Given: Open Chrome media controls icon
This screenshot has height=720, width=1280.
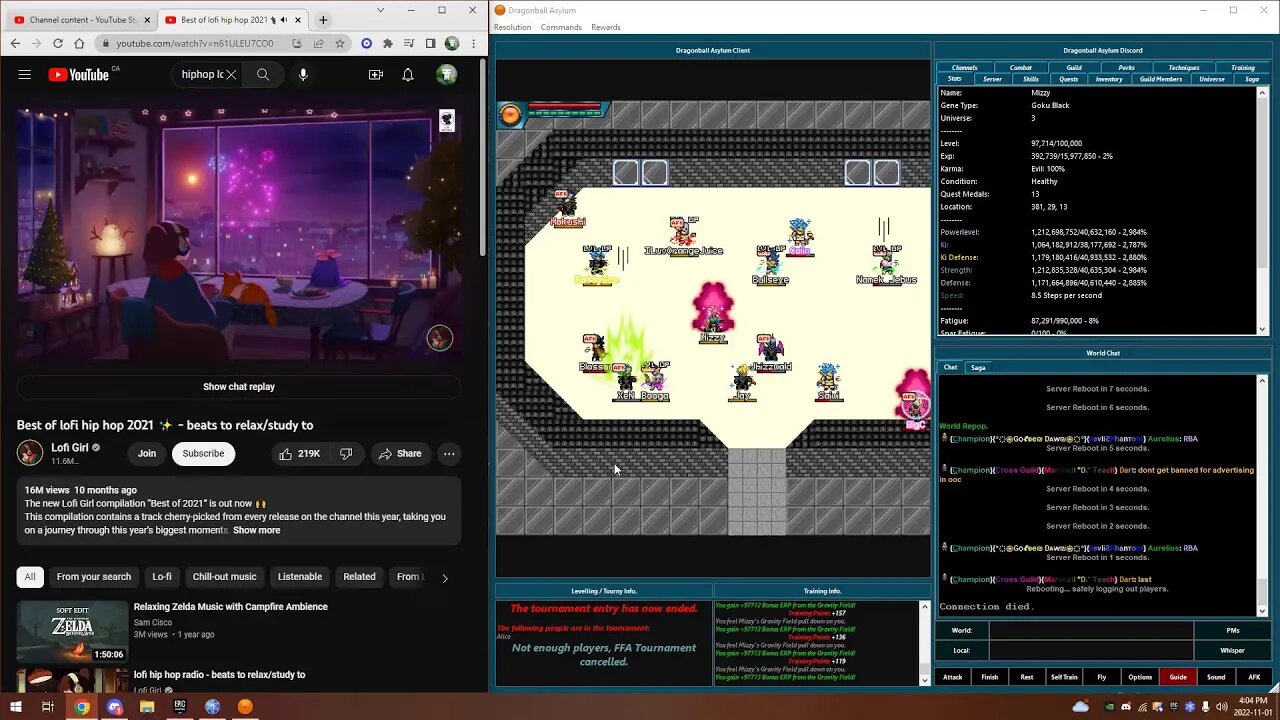Looking at the screenshot, I should (x=409, y=43).
